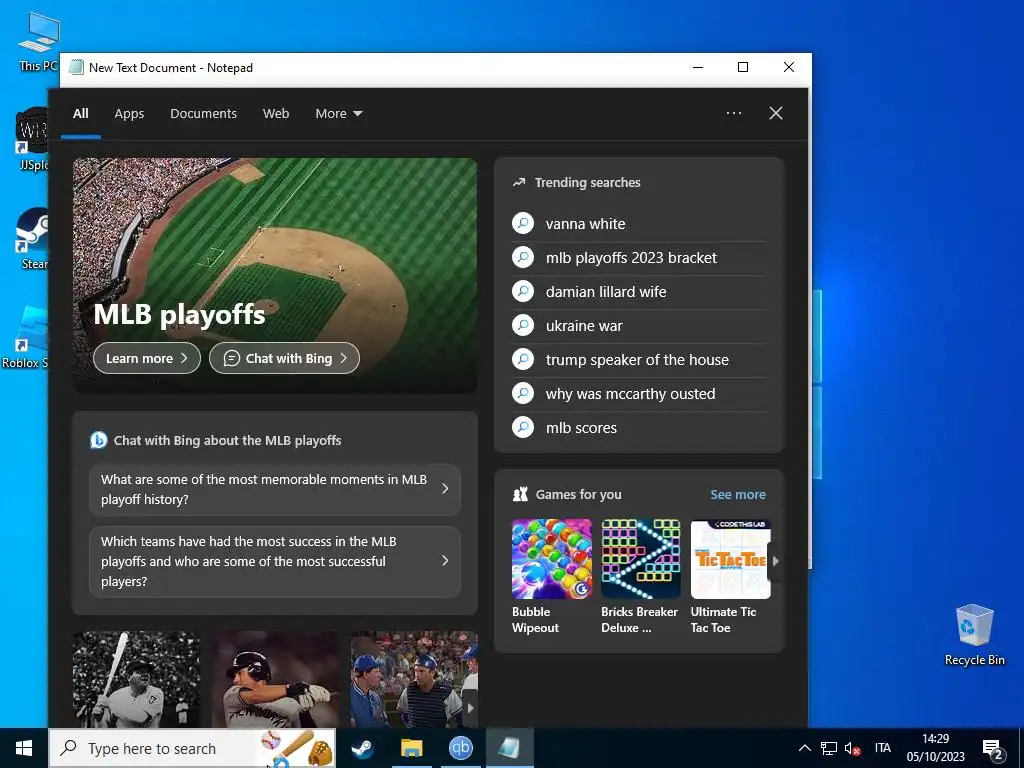Click the Windows Start button
Screen dimensions: 1024x768
[24, 748]
